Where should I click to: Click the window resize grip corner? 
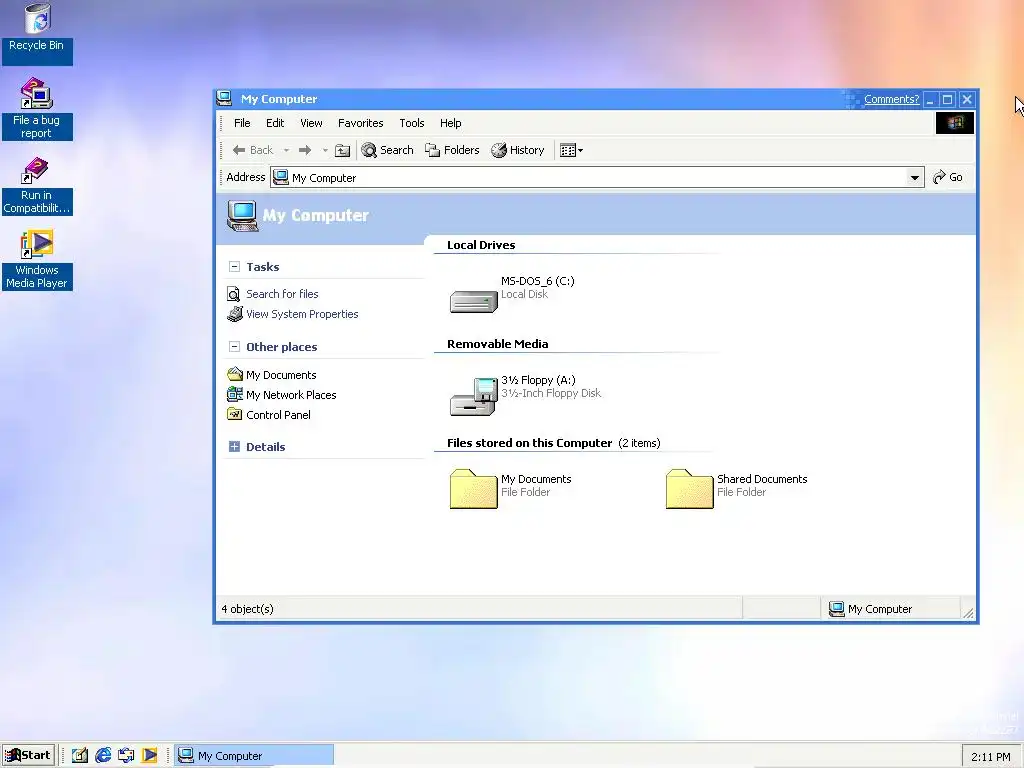(x=968, y=613)
